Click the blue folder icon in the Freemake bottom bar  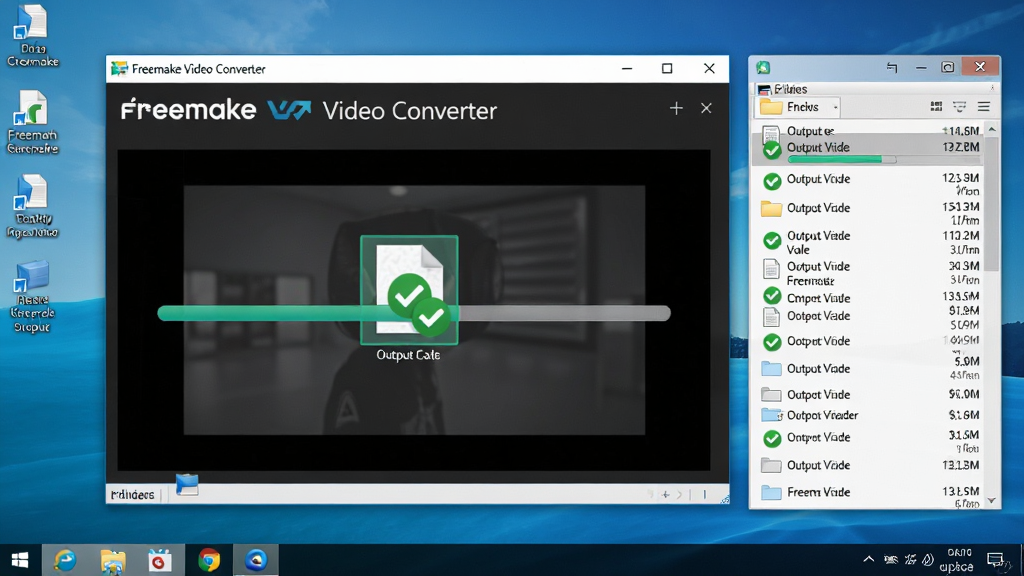click(x=187, y=485)
